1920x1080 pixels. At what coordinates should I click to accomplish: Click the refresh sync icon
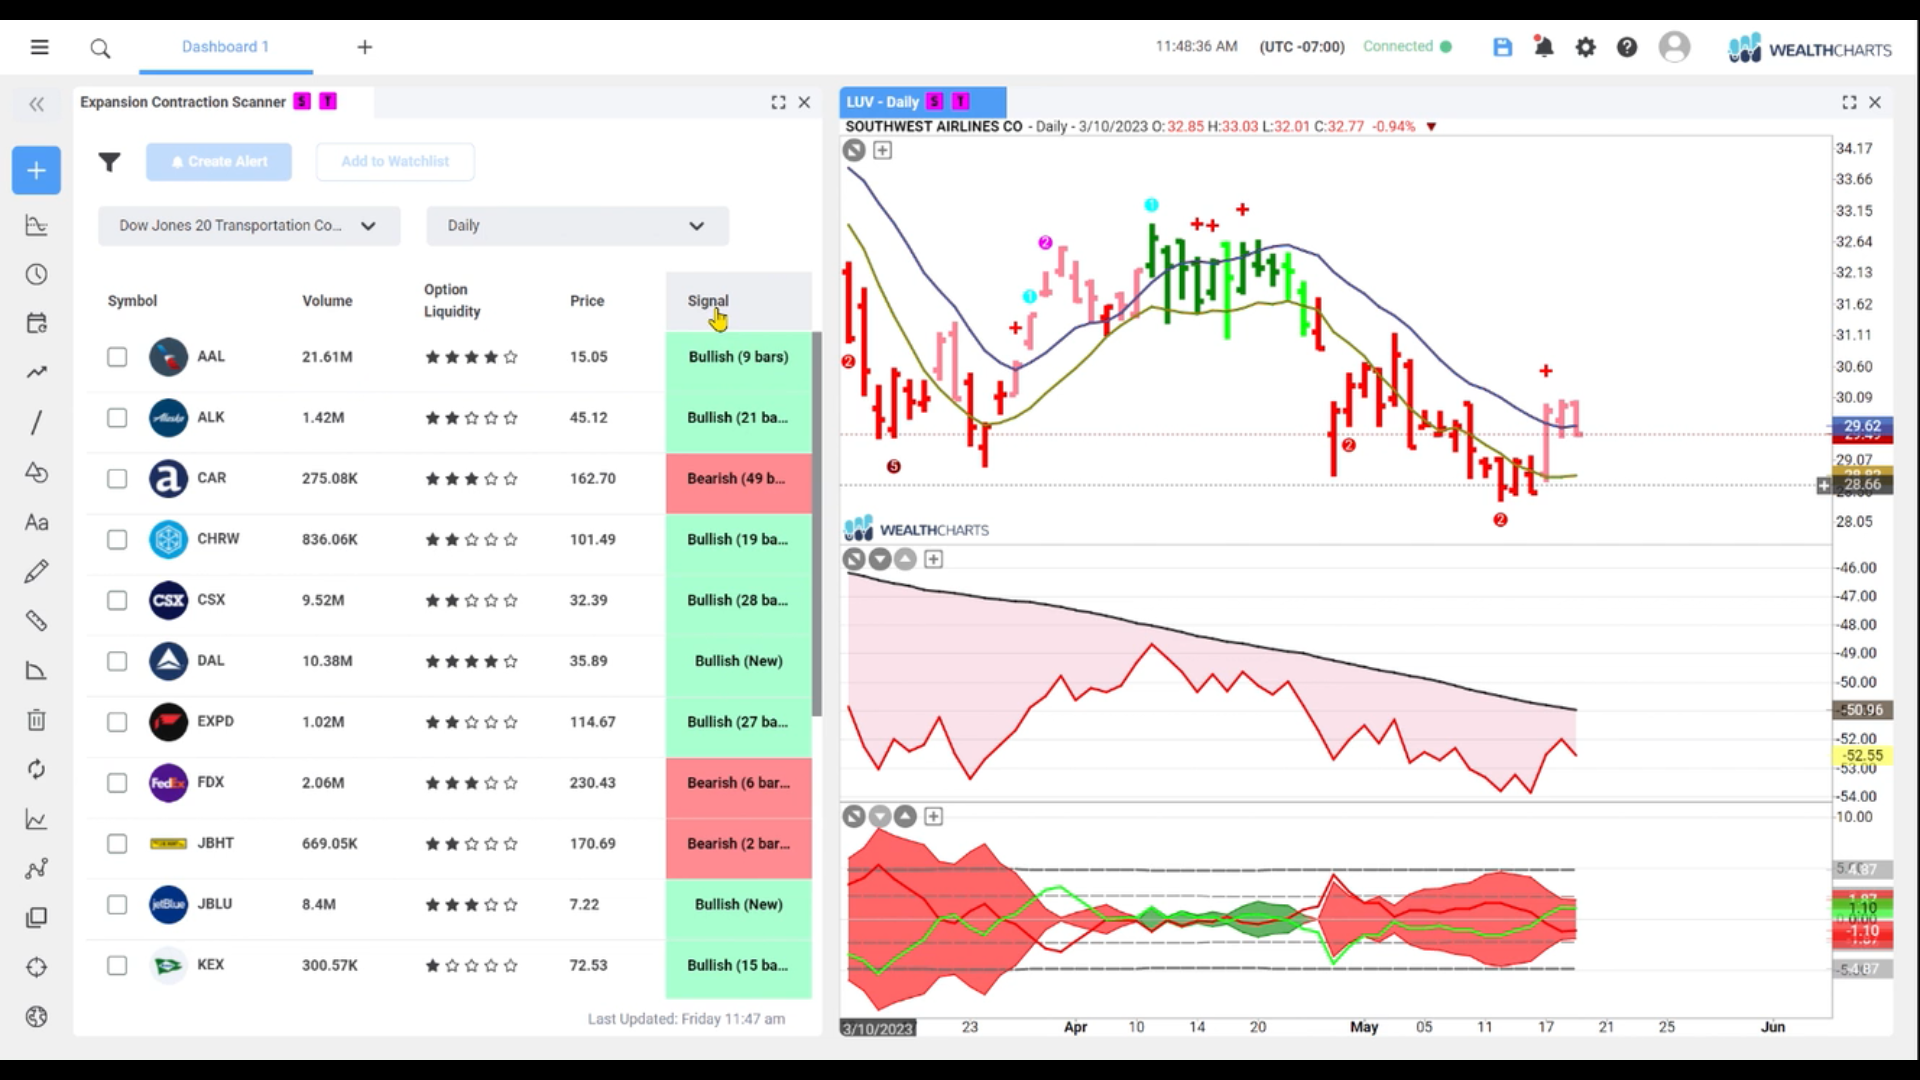36,769
